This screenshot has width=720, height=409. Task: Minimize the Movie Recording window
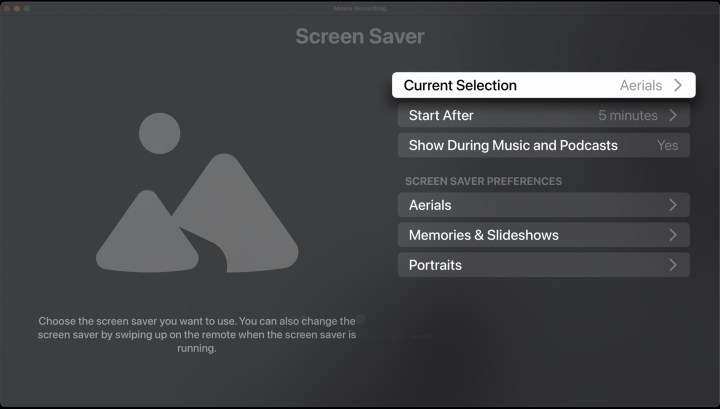click(18, 8)
